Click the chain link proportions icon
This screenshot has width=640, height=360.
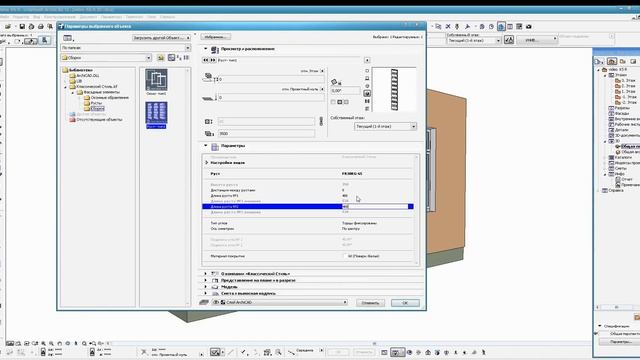[x=321, y=121]
